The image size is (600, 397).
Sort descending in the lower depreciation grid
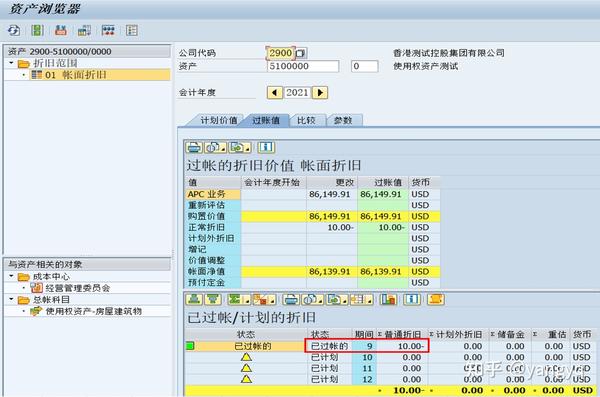click(213, 299)
